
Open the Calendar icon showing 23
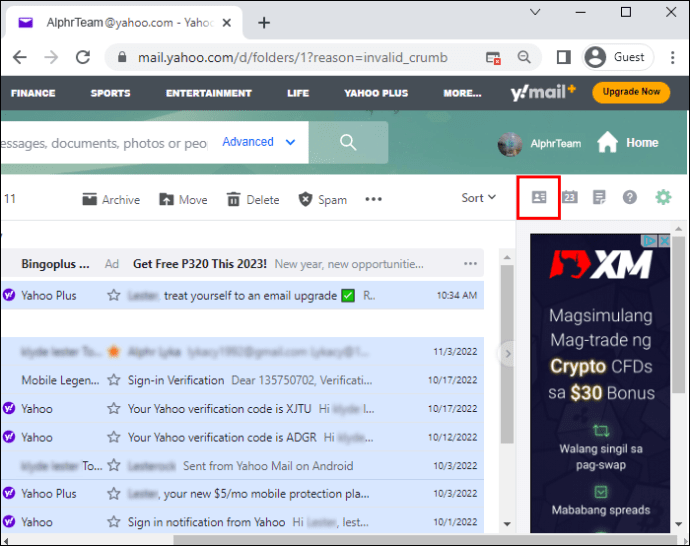coord(570,198)
